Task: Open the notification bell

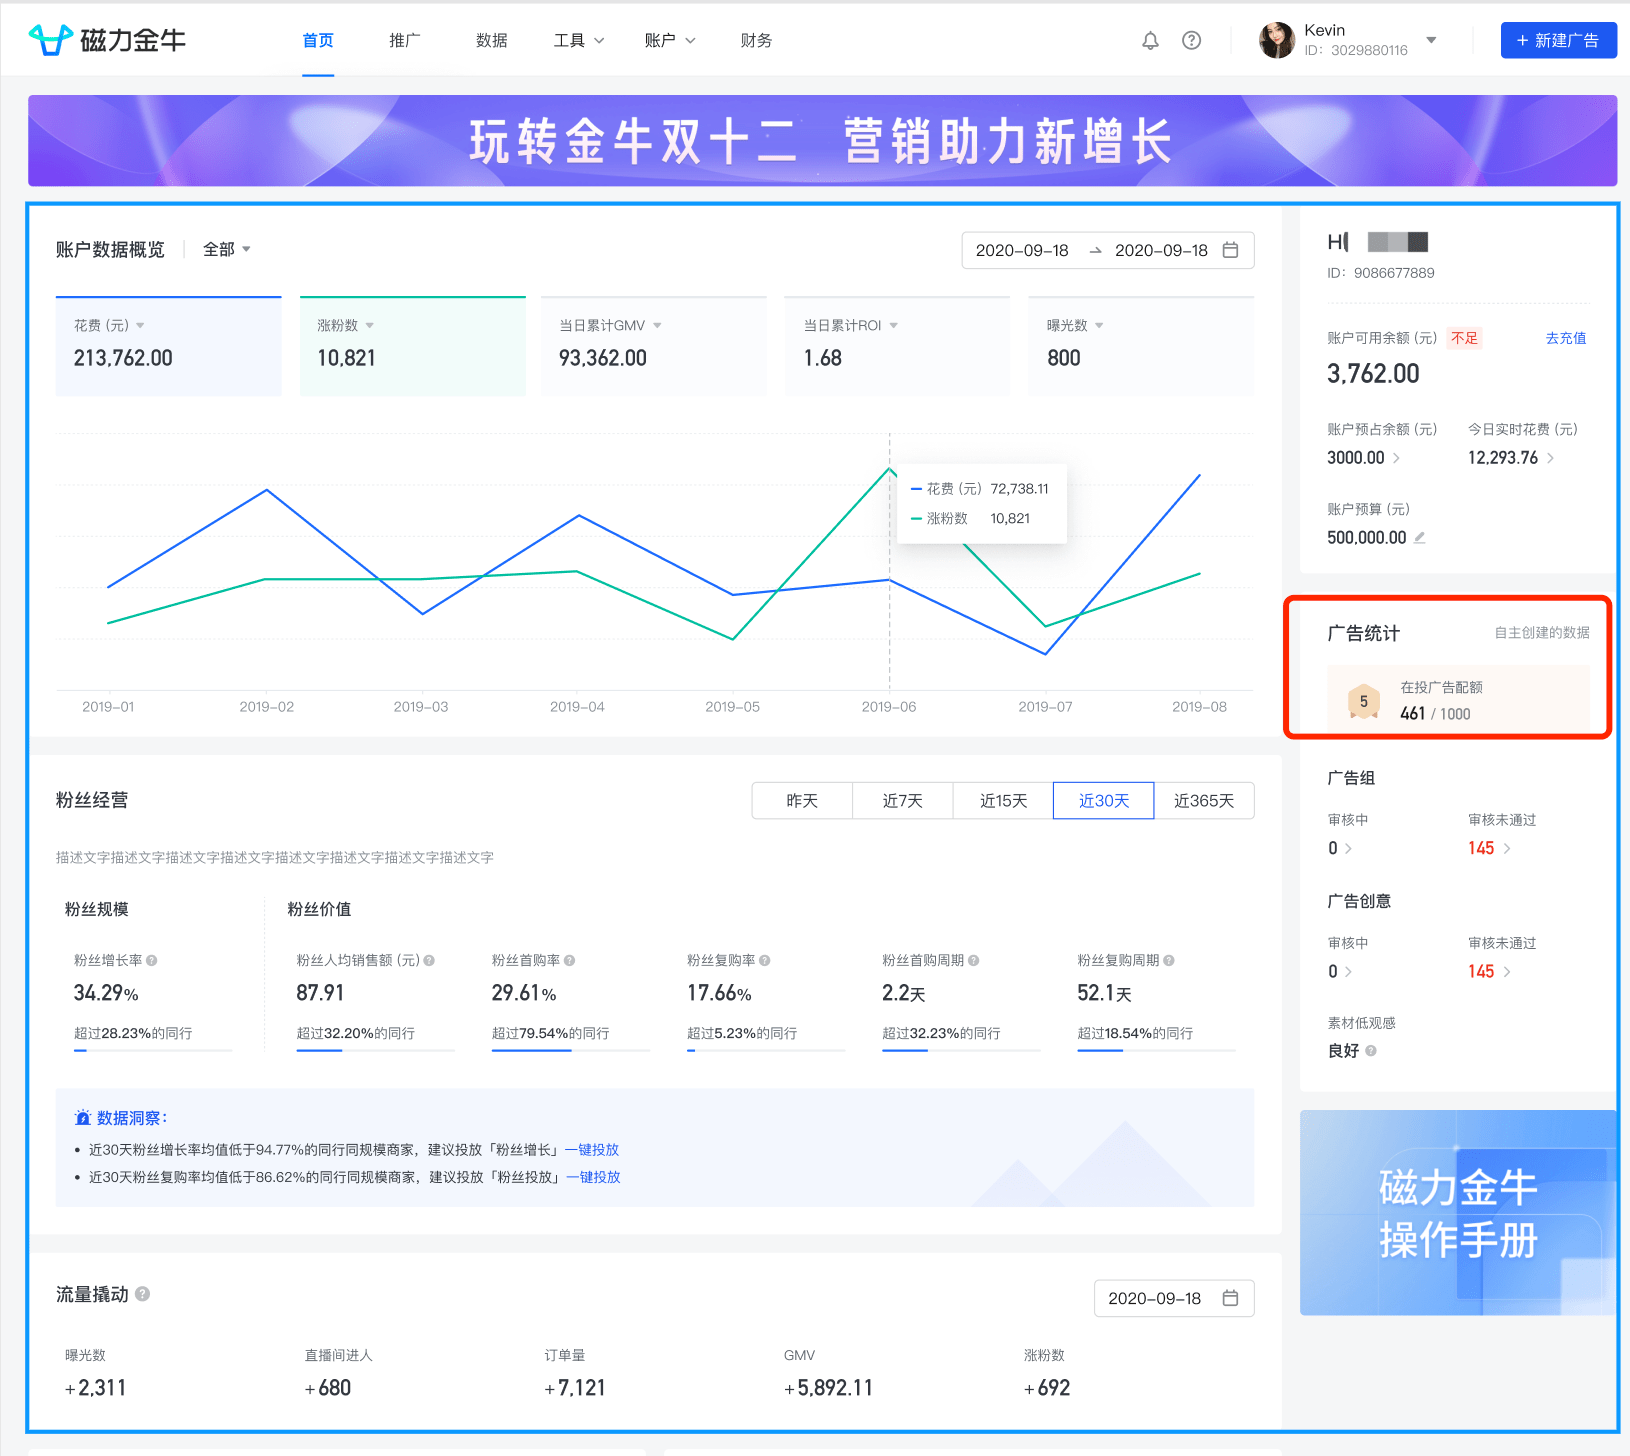Action: [x=1150, y=41]
